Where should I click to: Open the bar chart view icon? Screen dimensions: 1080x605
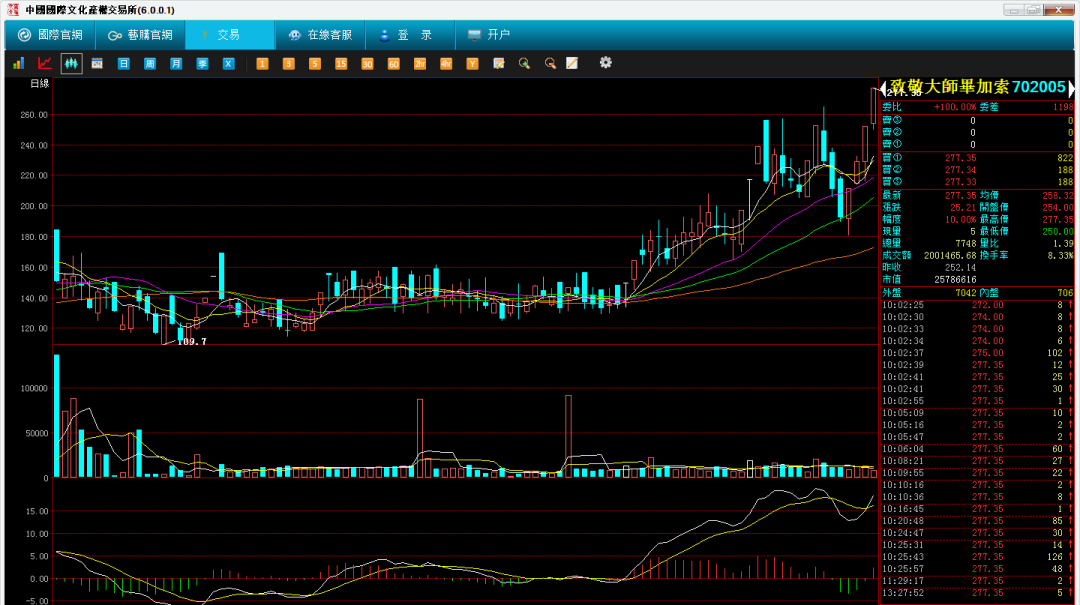click(19, 63)
